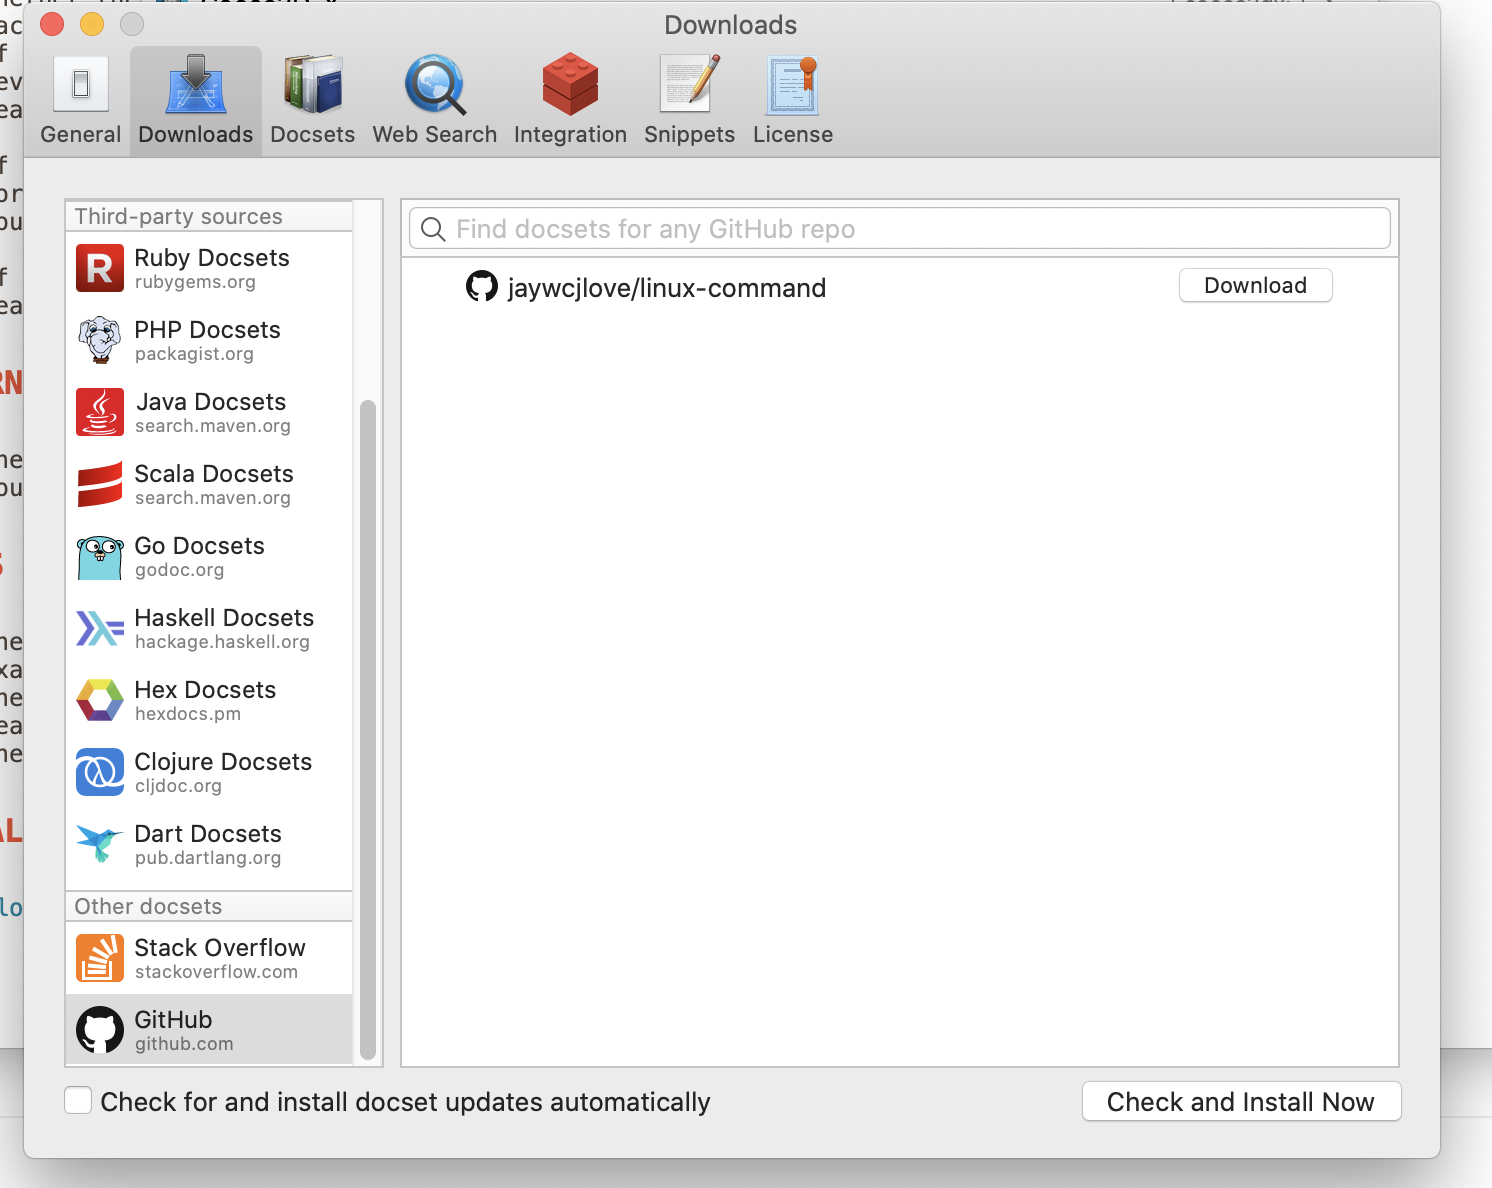This screenshot has width=1492, height=1188.
Task: Open the Snippets notepad icon
Action: point(689,84)
